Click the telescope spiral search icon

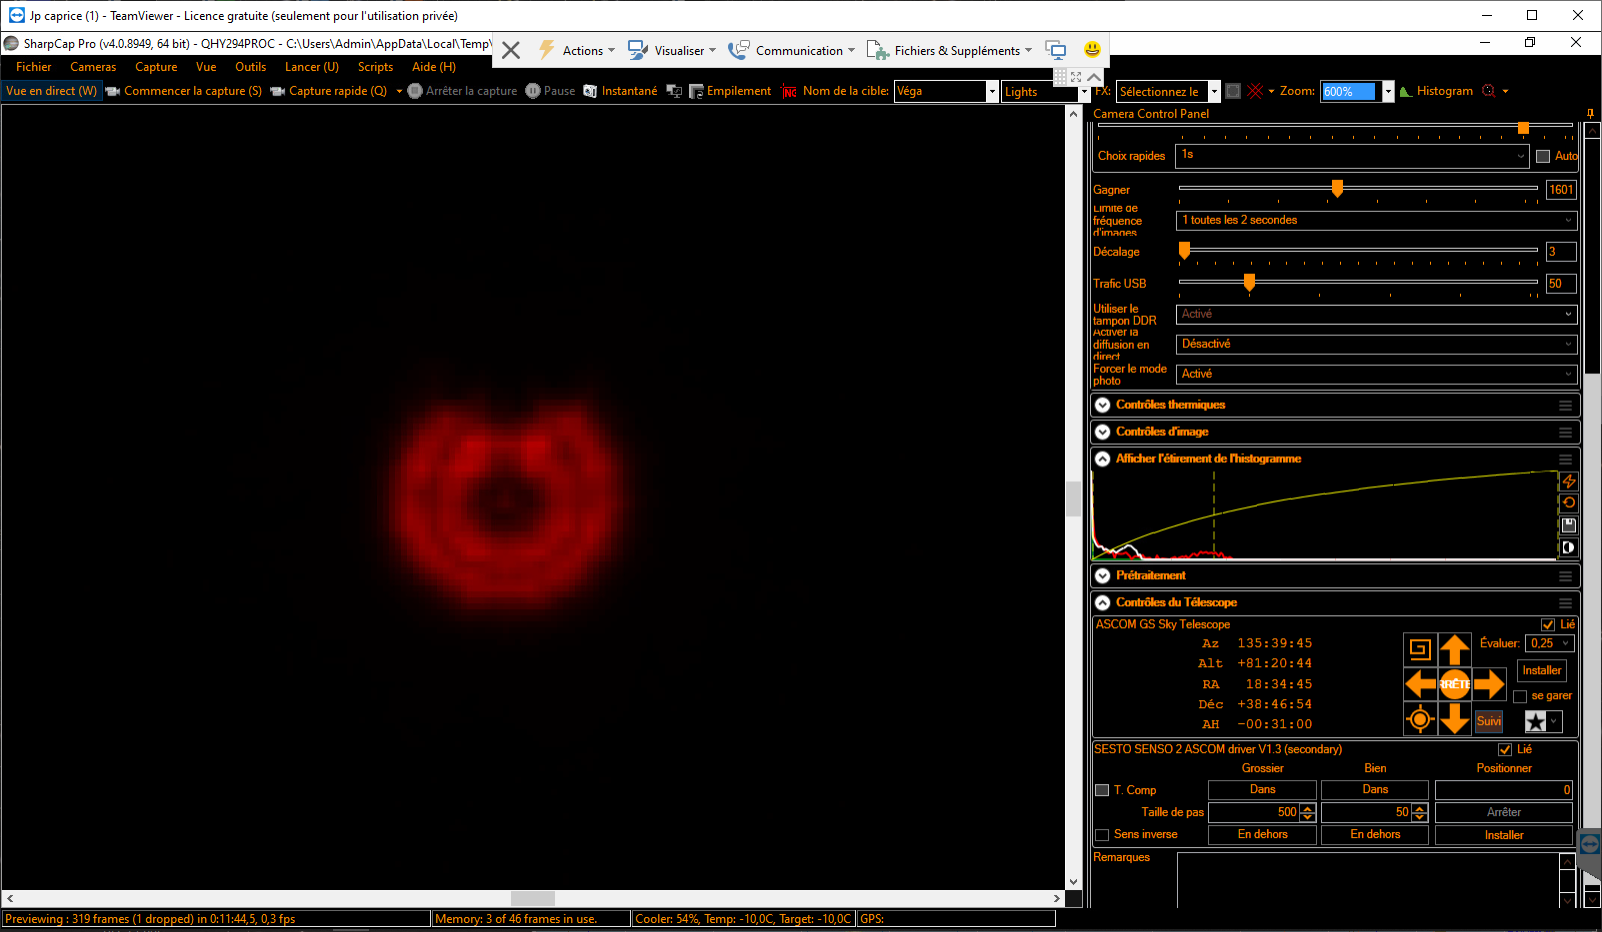click(1420, 650)
